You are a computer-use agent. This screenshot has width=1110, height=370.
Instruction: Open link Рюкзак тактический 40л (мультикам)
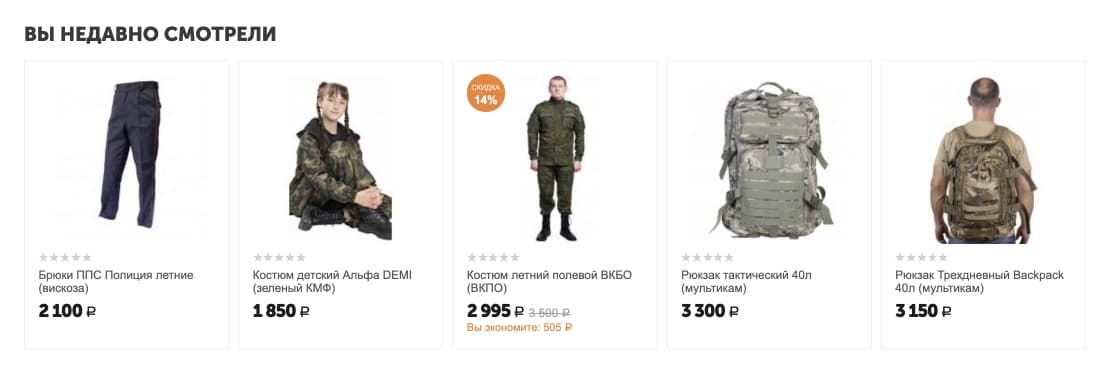pyautogui.click(x=747, y=282)
